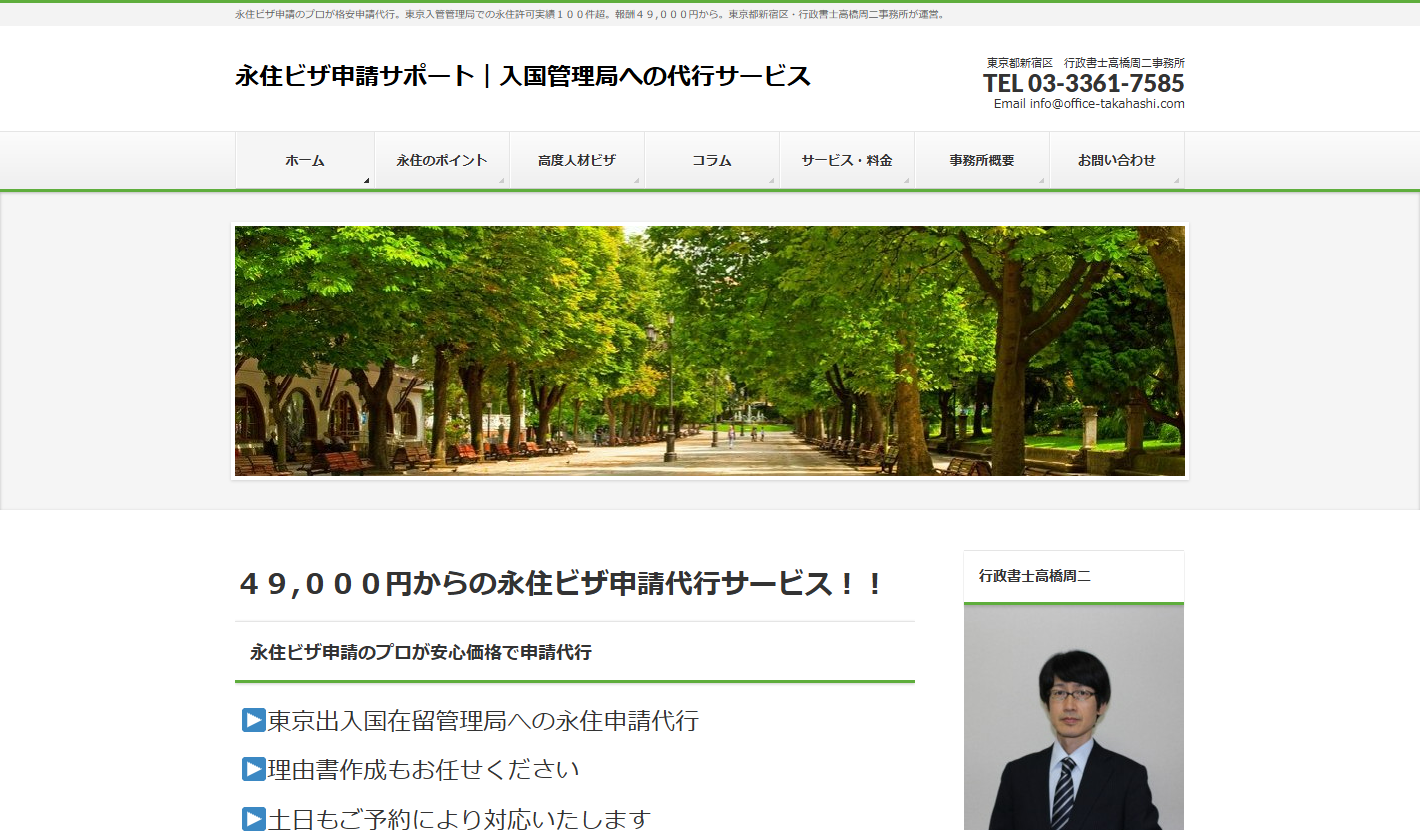Open the 高度人材ビザ navigation menu
This screenshot has width=1420, height=840.
tap(577, 158)
